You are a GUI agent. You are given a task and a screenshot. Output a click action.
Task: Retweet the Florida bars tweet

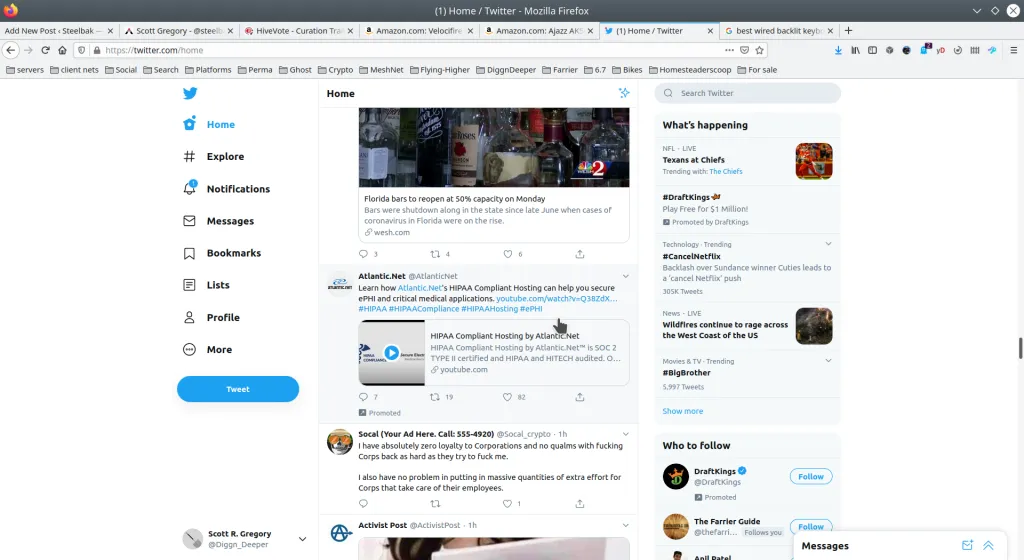coord(435,254)
